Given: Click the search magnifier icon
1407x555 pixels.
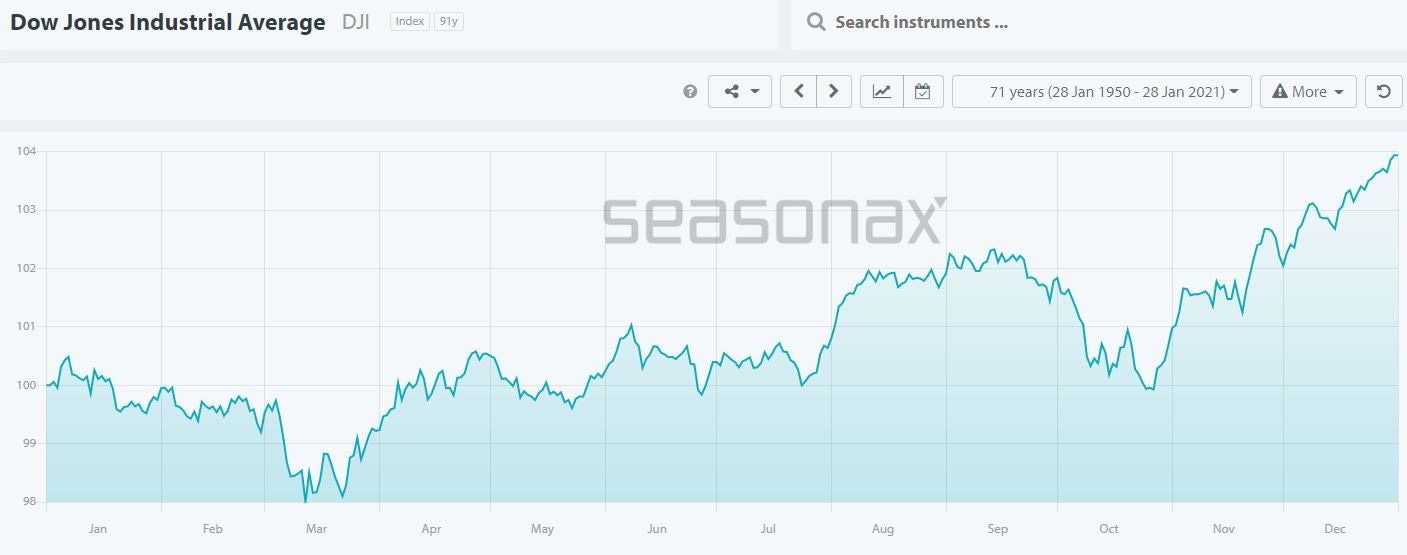Looking at the screenshot, I should point(816,22).
